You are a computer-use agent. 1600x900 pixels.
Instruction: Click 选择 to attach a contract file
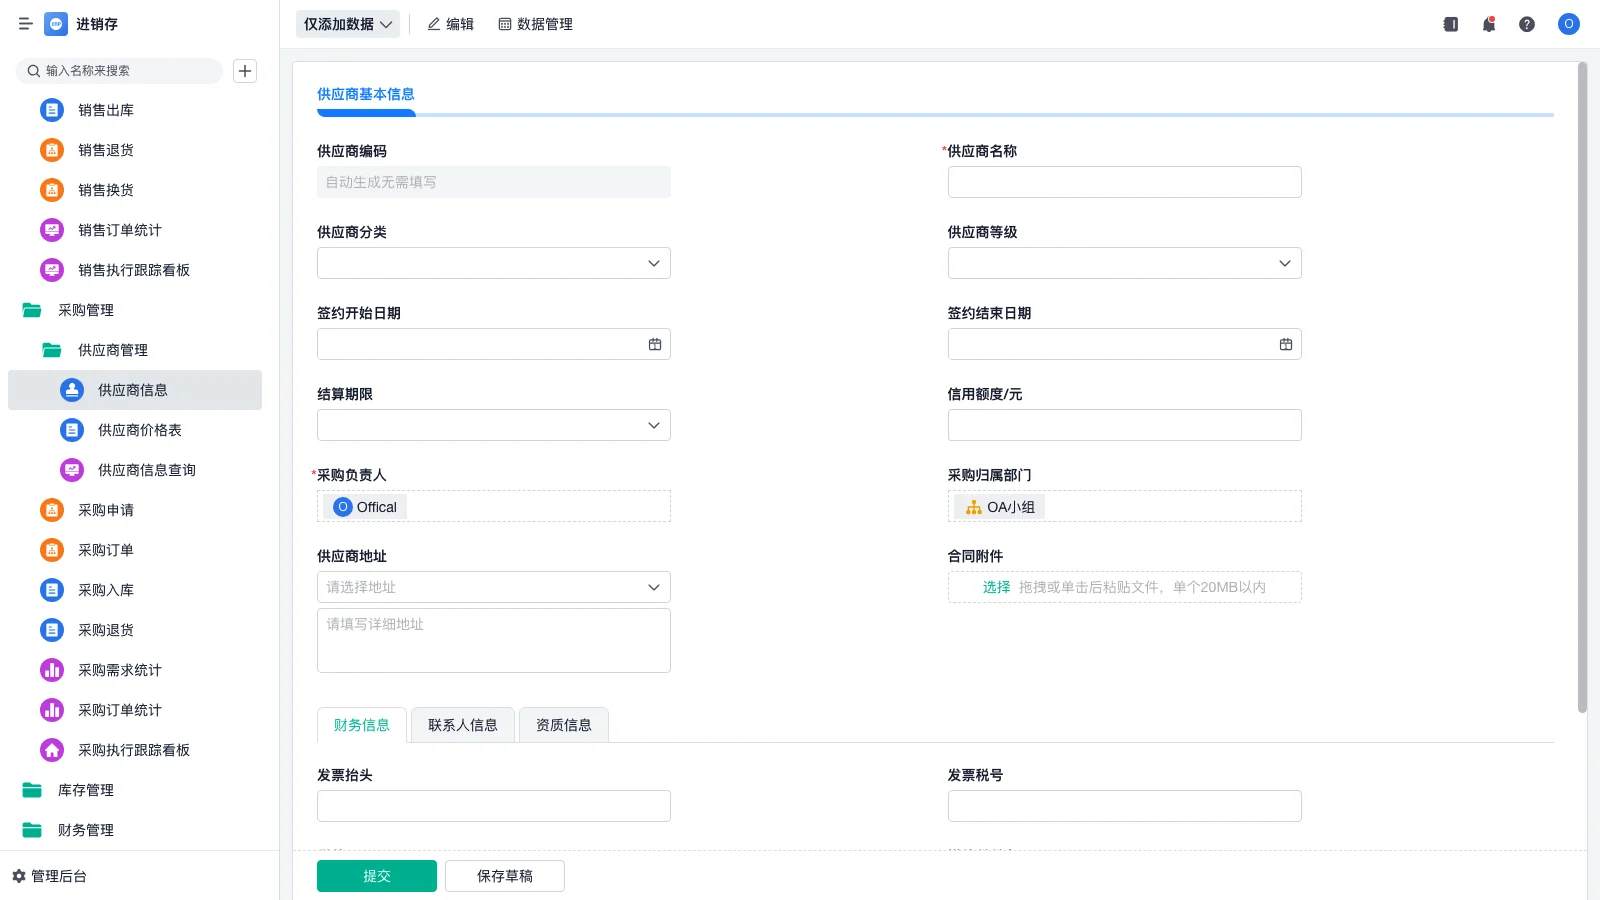(x=996, y=587)
